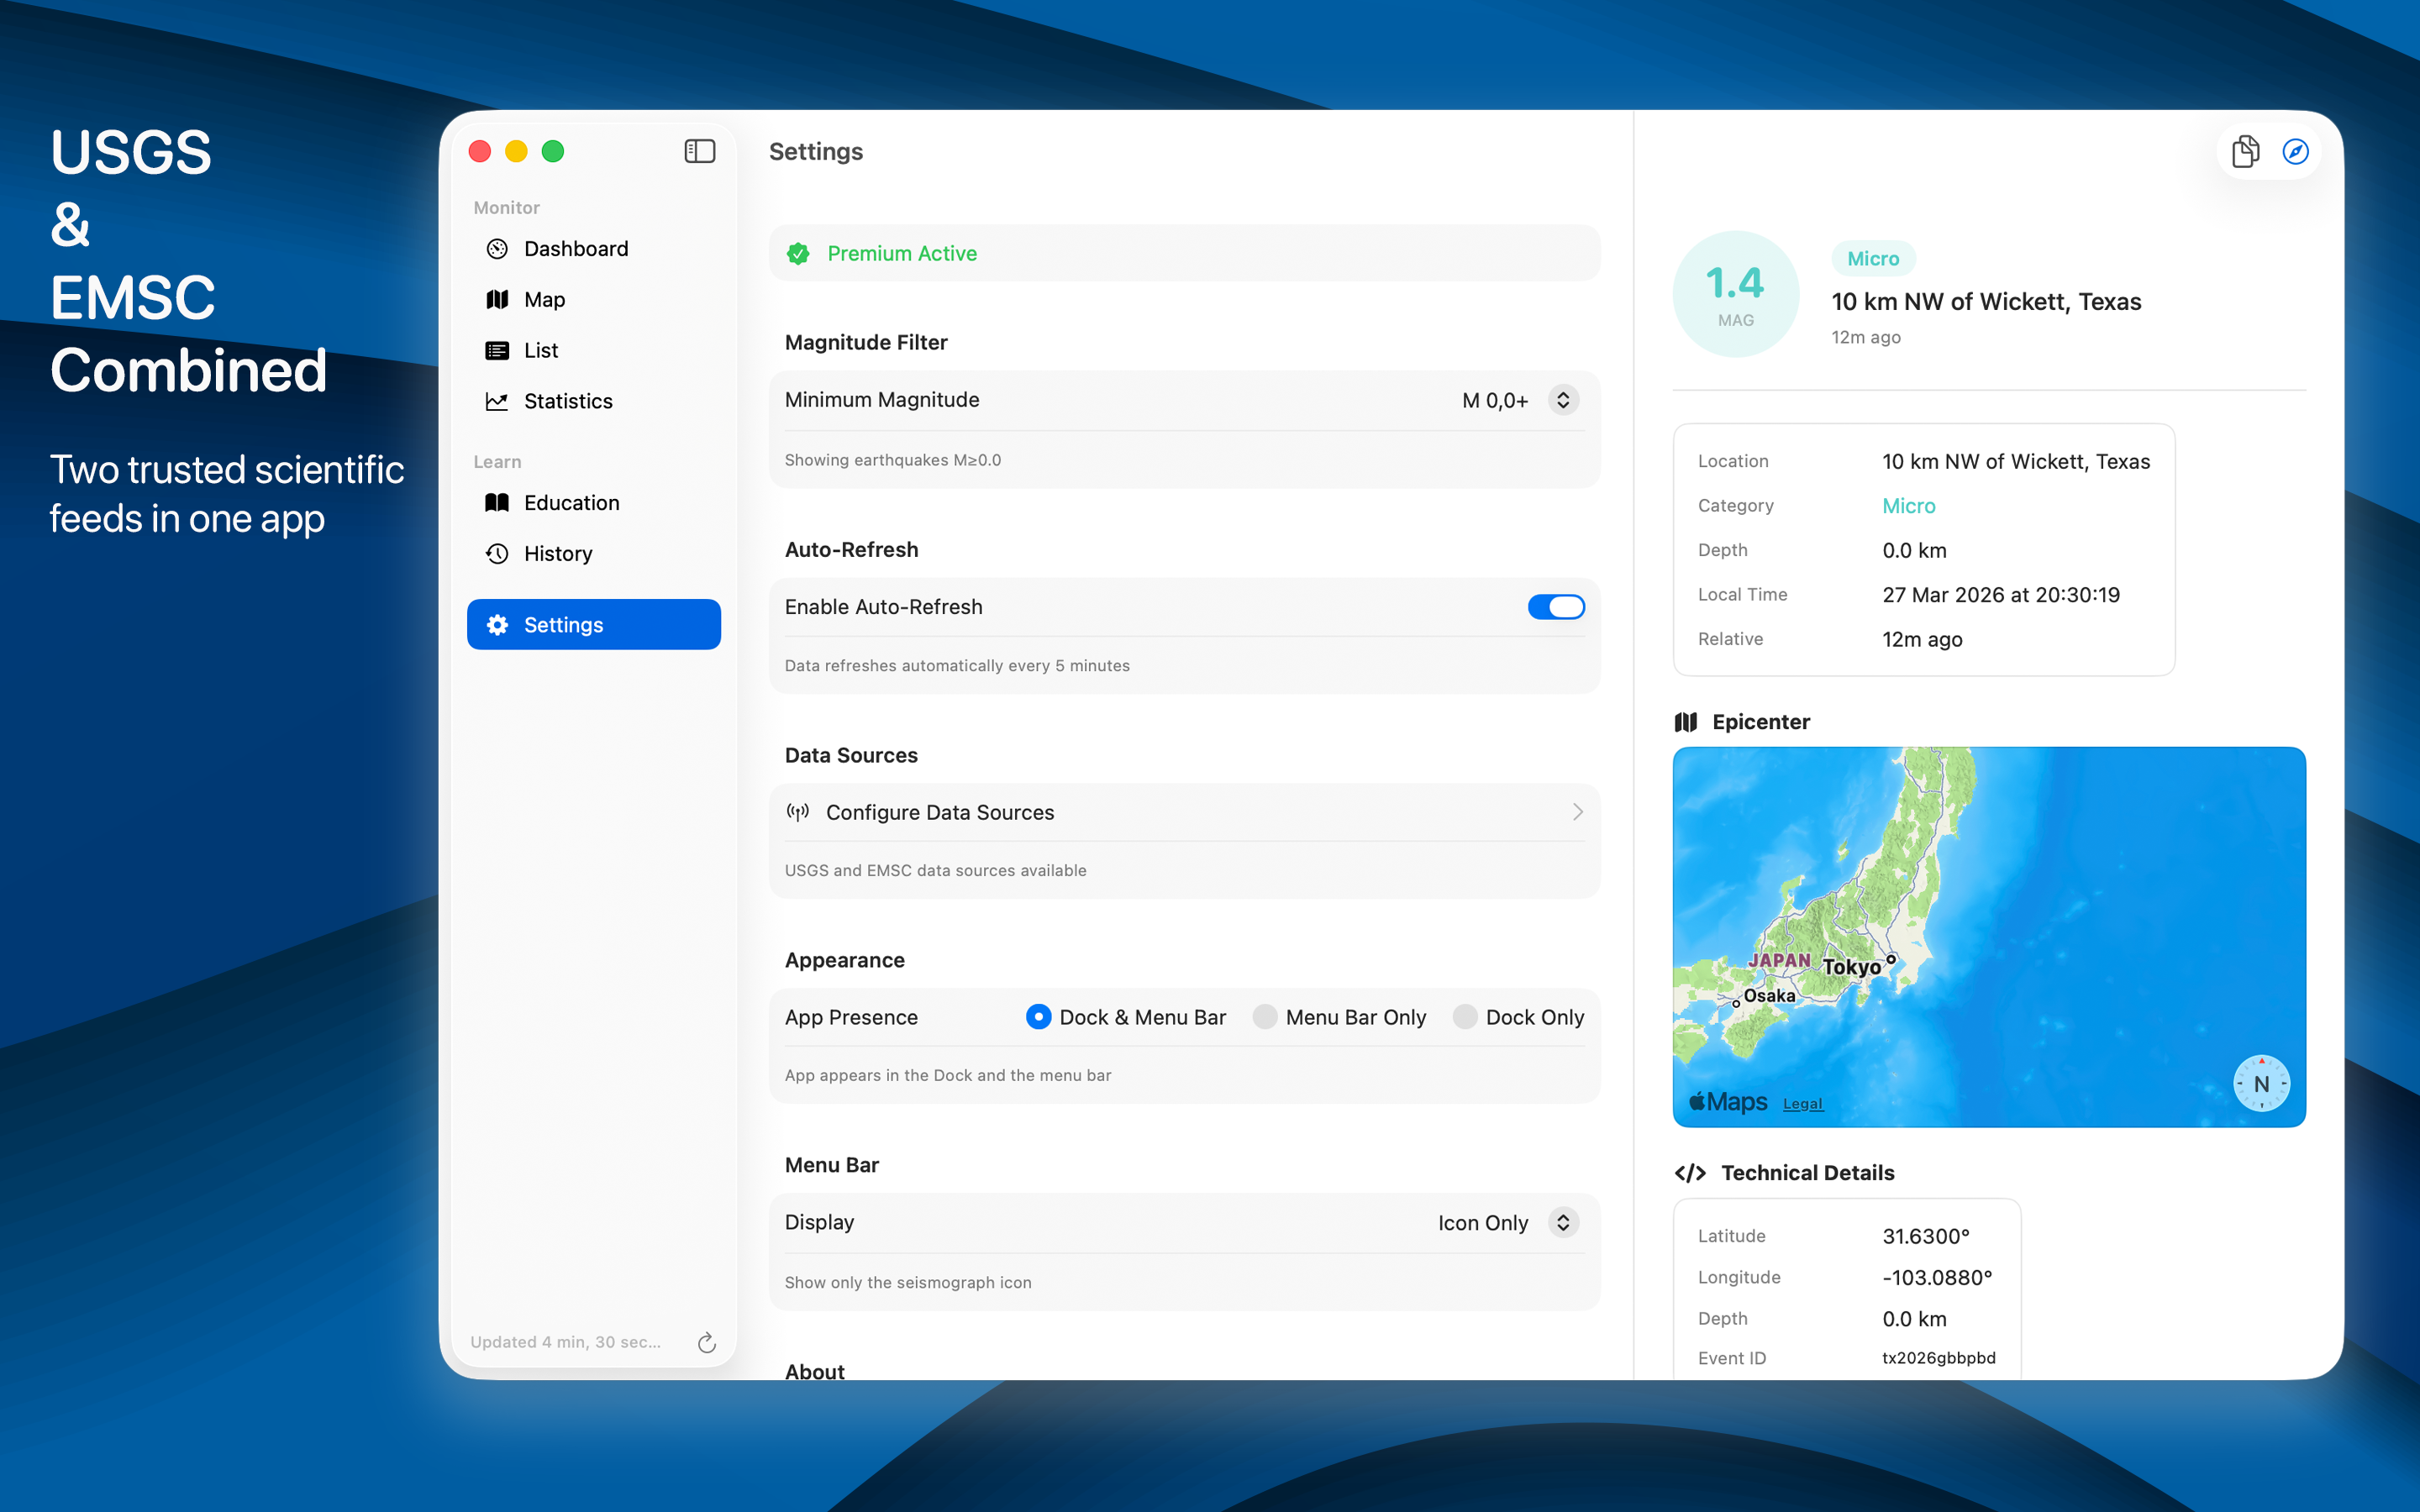Click the Dashboard gauge icon

[x=497, y=249]
